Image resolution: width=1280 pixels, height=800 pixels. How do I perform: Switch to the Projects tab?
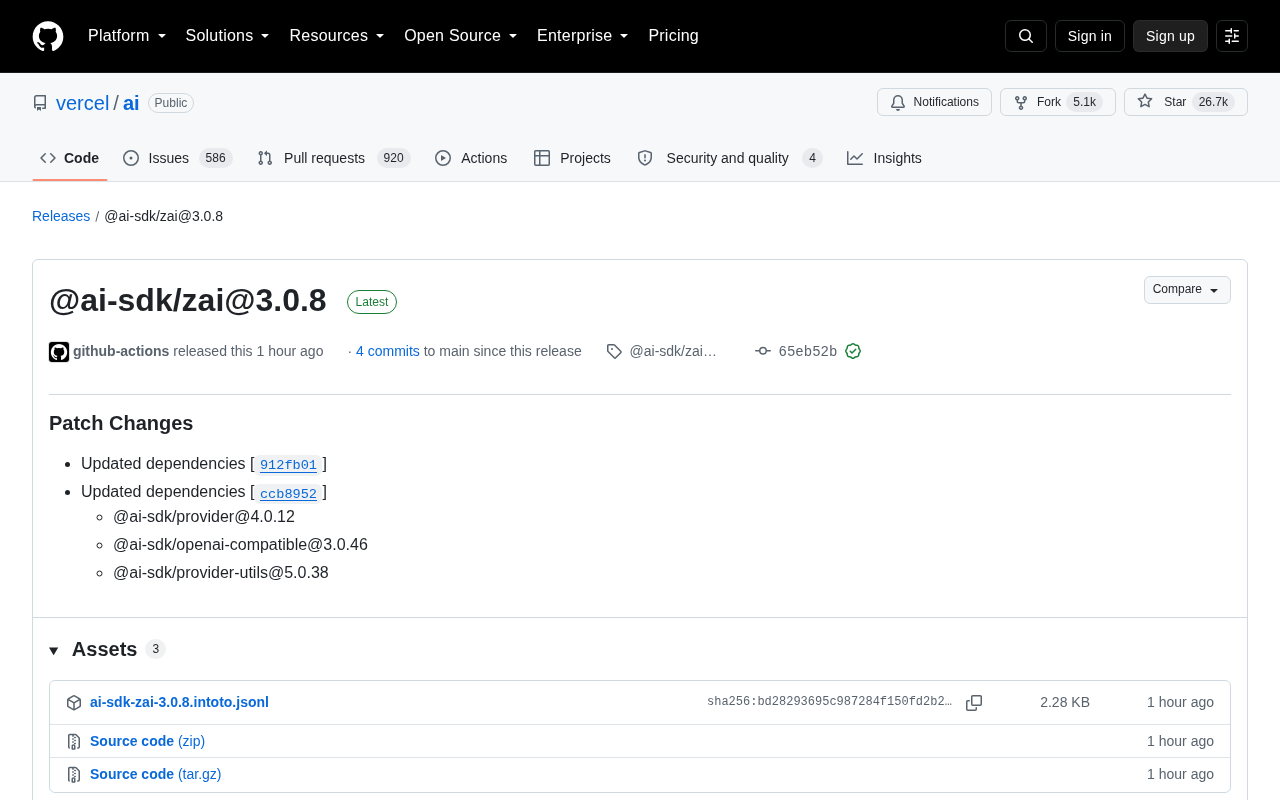(x=572, y=158)
